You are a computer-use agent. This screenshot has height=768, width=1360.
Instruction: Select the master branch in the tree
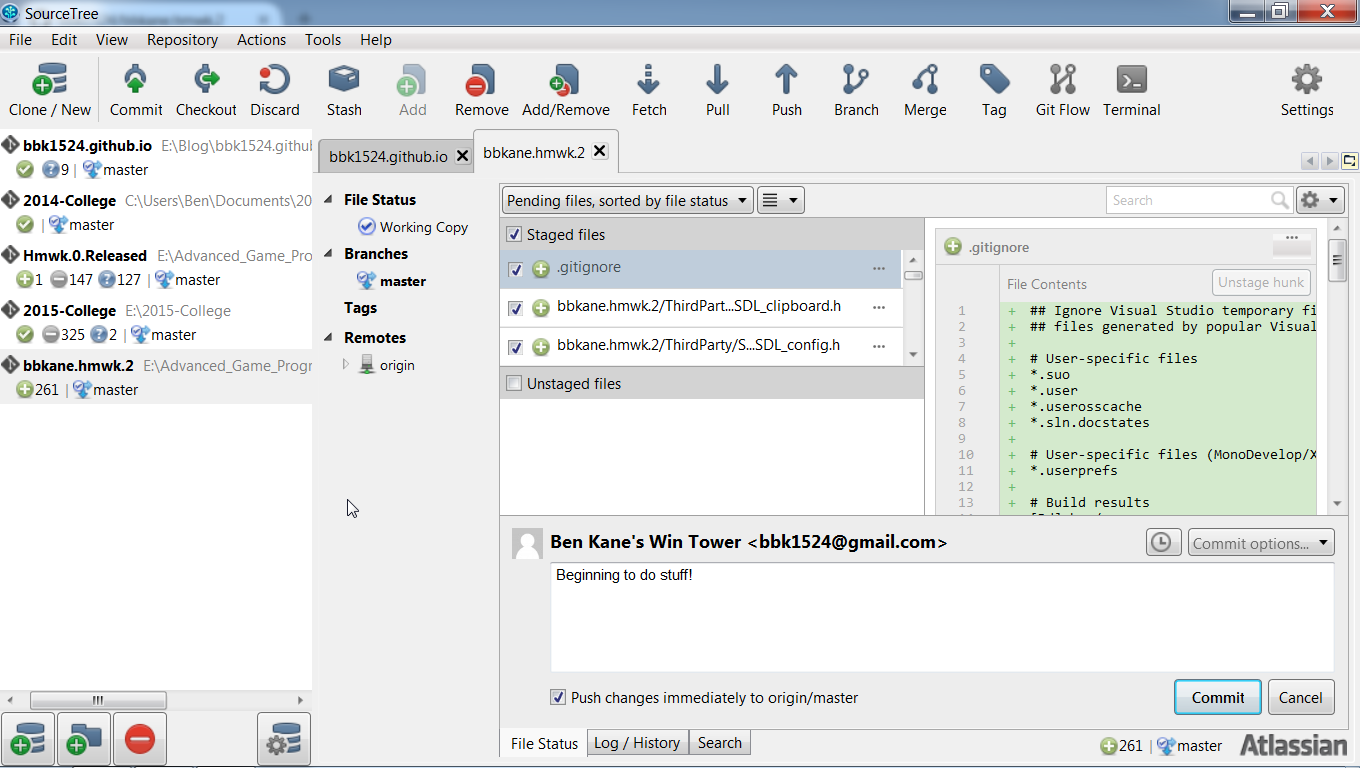pos(392,281)
